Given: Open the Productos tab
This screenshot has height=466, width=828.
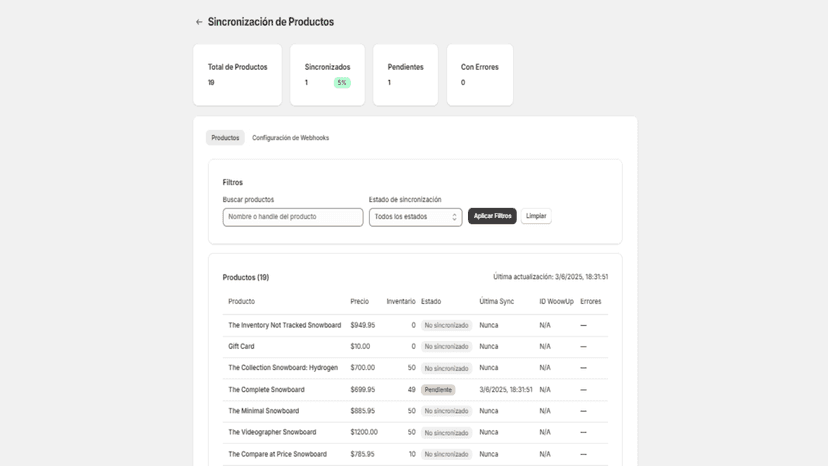Looking at the screenshot, I should (225, 138).
